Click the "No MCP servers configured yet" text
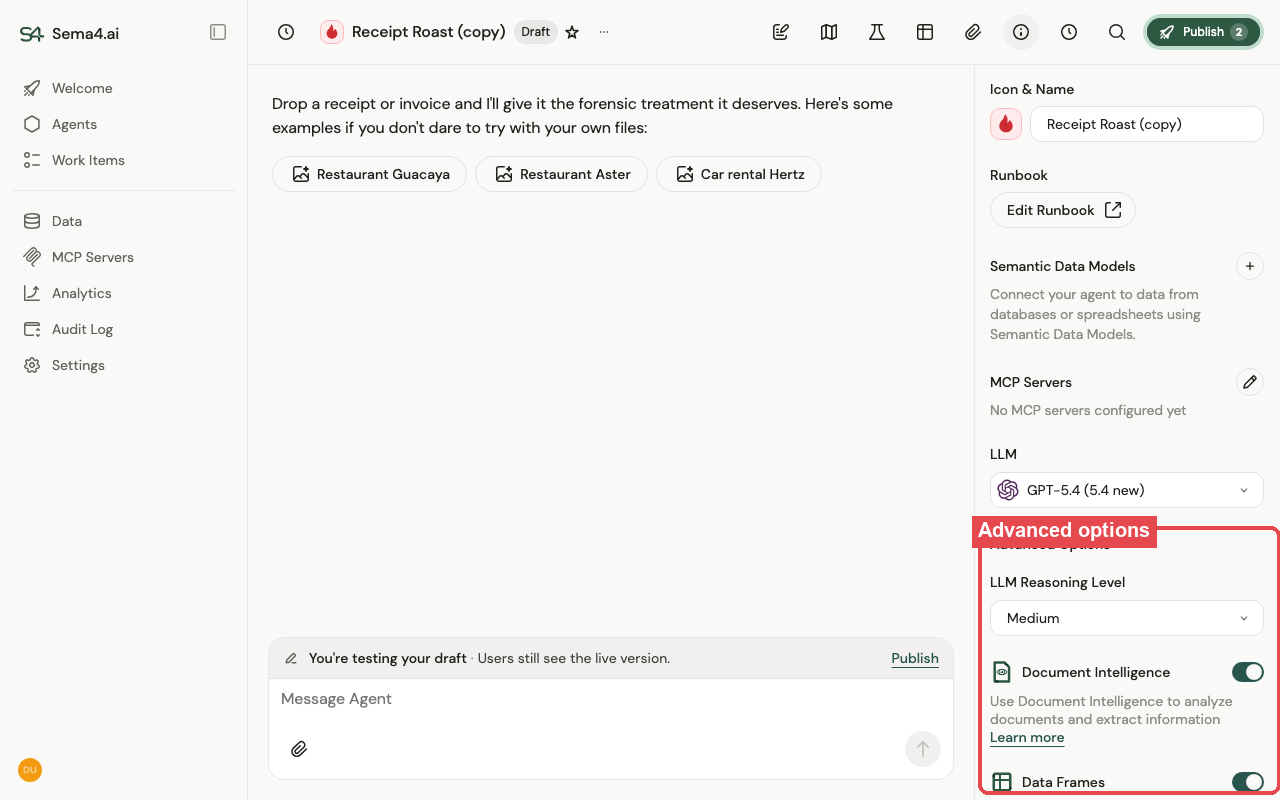 point(1088,410)
